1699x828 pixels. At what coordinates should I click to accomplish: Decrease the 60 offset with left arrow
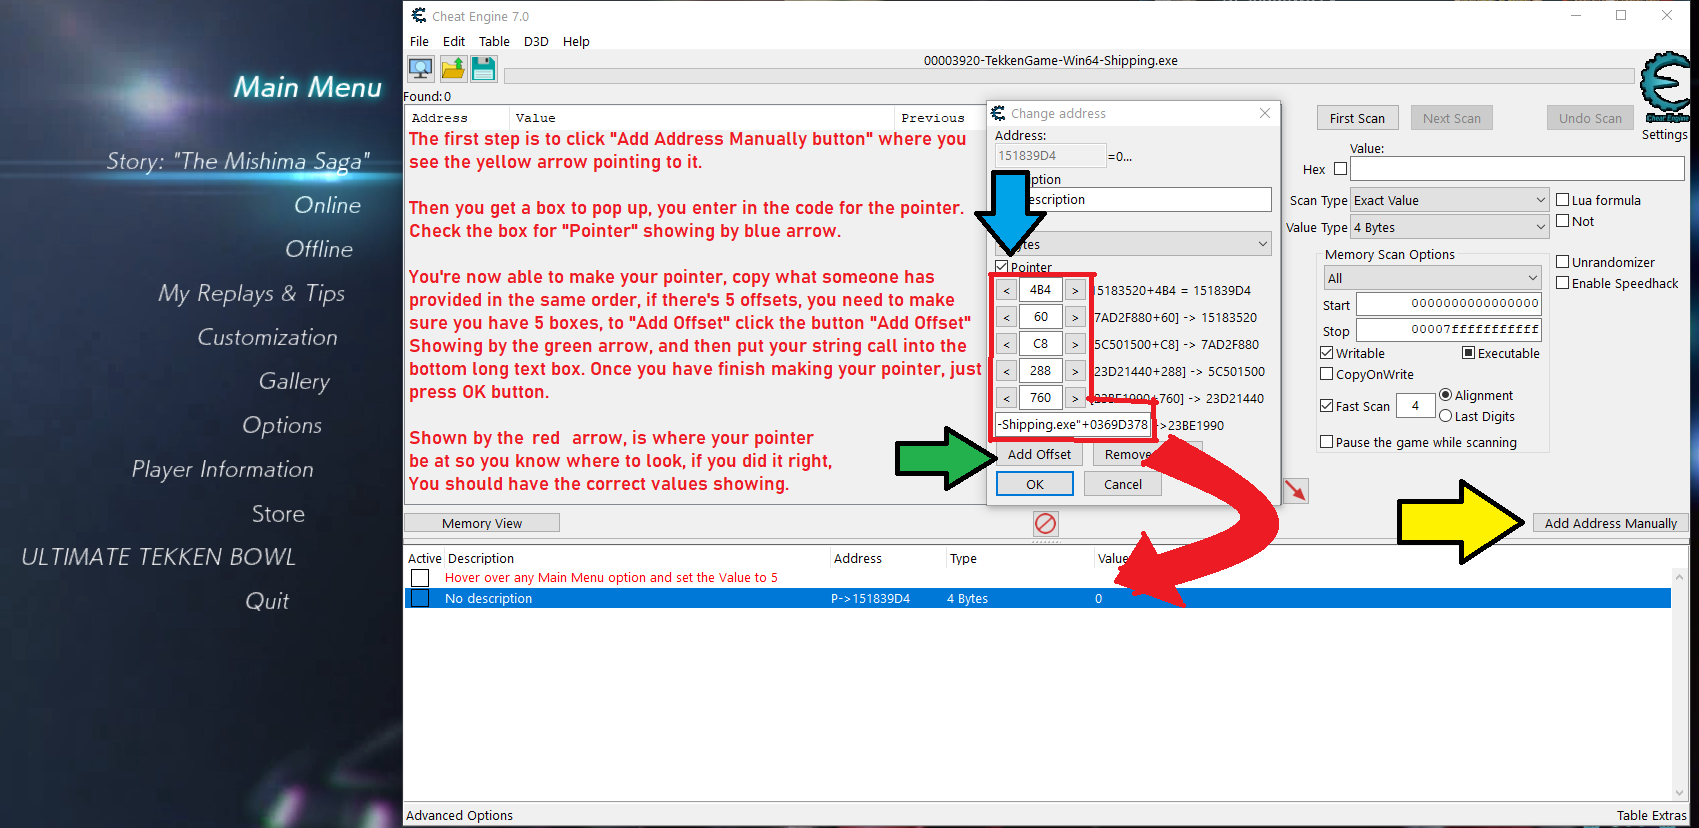(1007, 317)
